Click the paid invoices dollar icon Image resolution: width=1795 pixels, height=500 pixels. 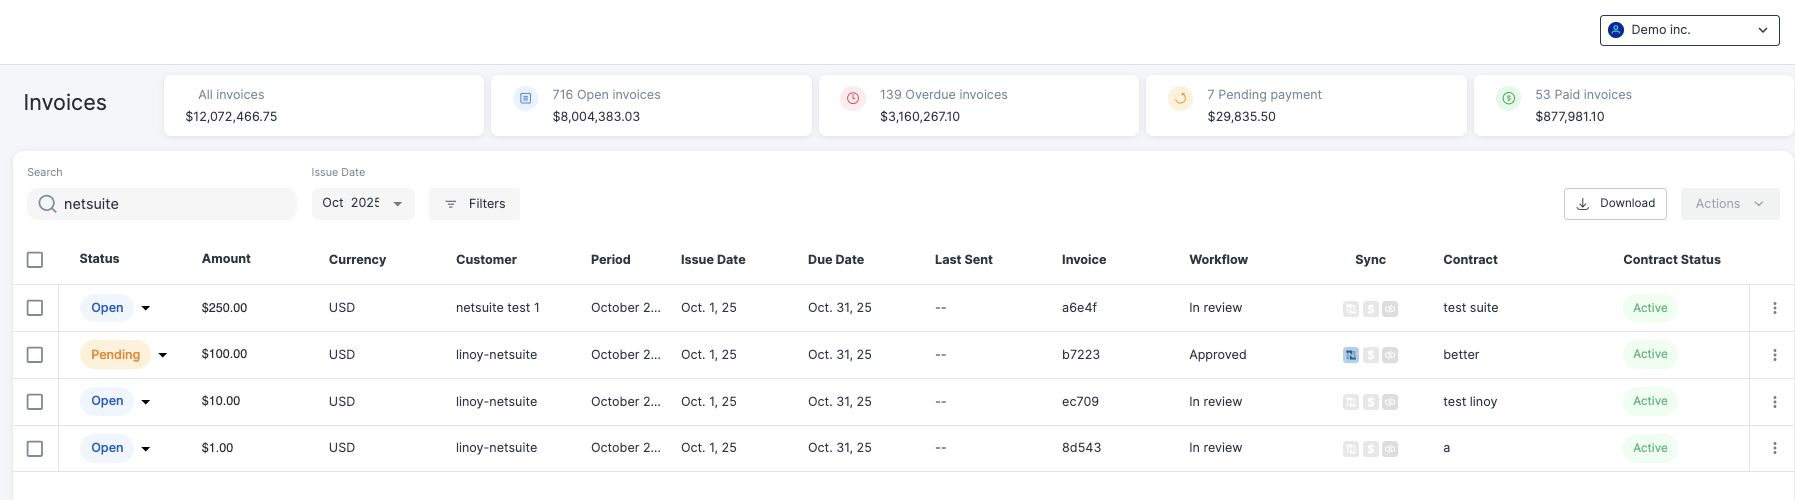point(1508,98)
